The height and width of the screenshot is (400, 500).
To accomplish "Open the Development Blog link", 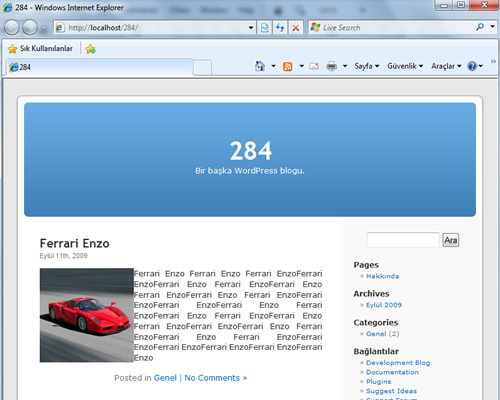I will pos(398,363).
